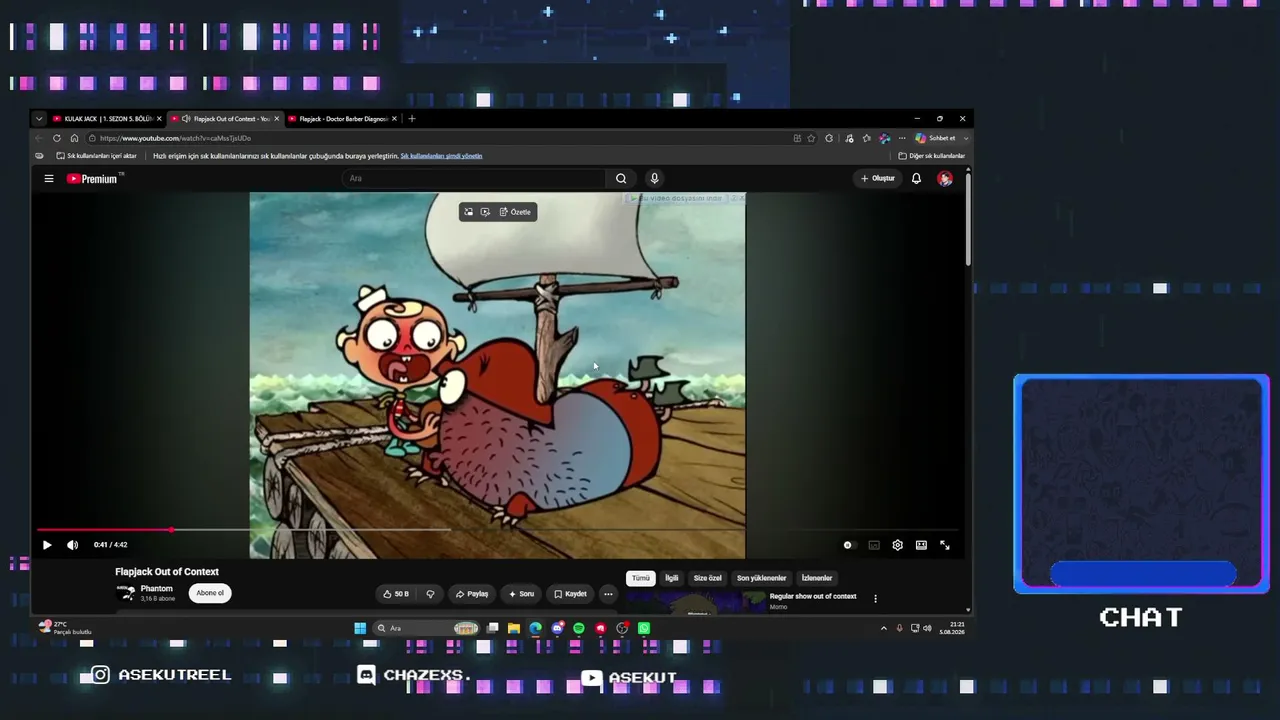Open File Explorer from the taskbar
Screen dimensions: 1280x720
pyautogui.click(x=514, y=628)
